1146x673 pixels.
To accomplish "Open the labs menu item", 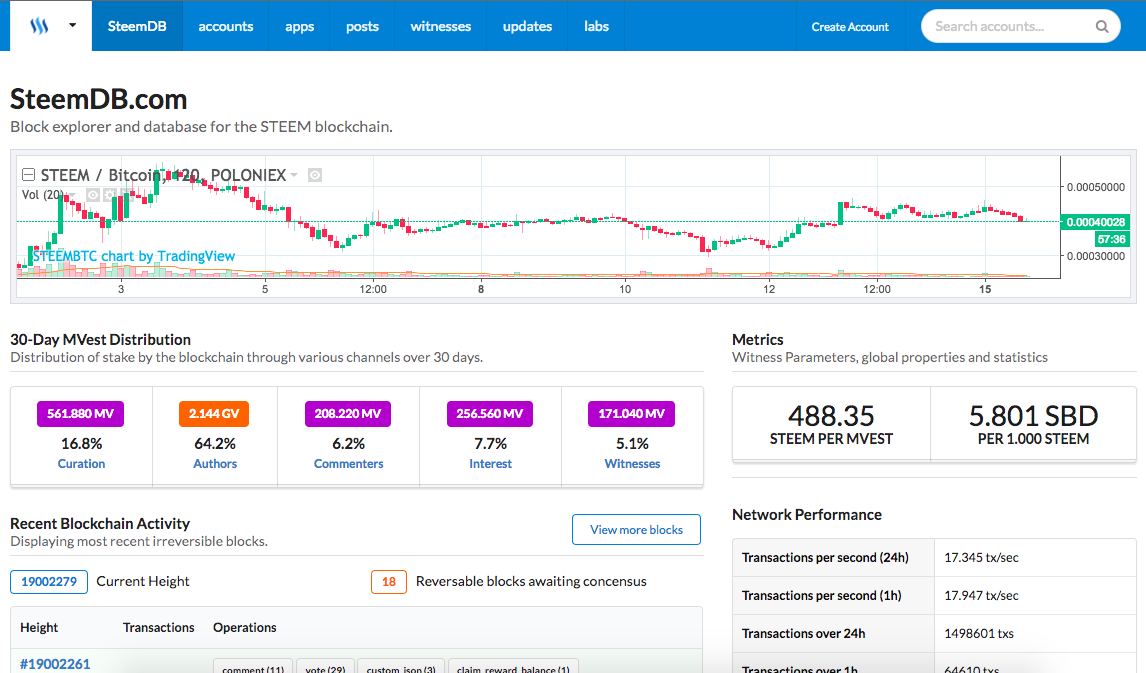I will coord(596,26).
